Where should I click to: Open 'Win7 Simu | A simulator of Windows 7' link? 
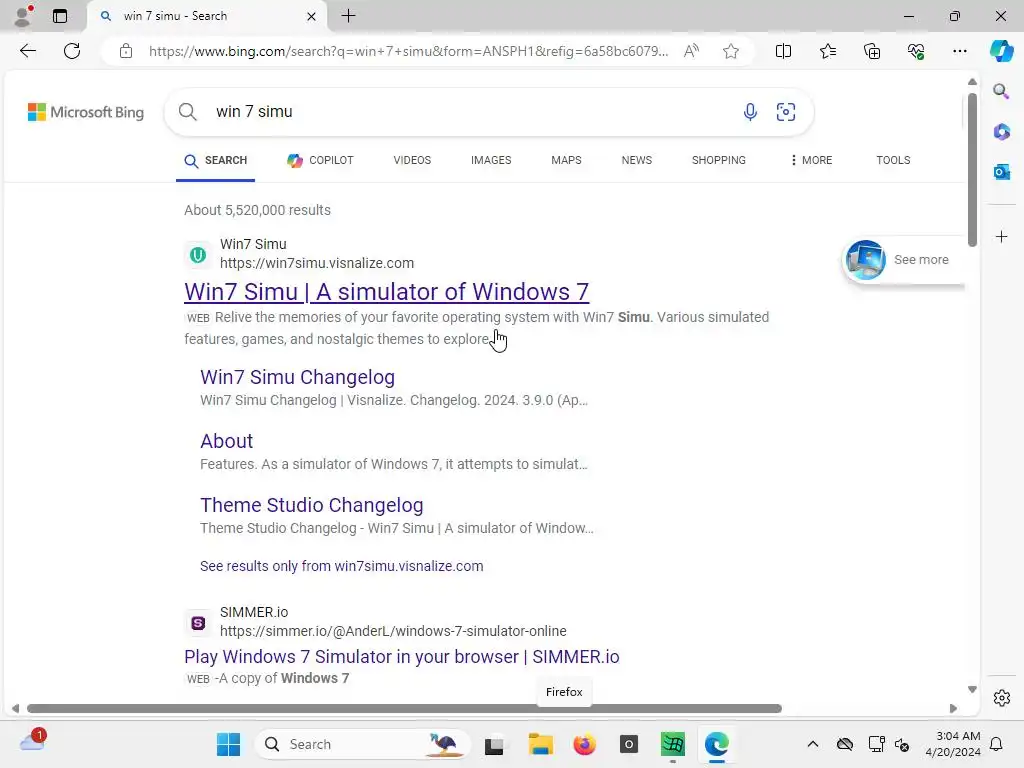[x=387, y=292]
